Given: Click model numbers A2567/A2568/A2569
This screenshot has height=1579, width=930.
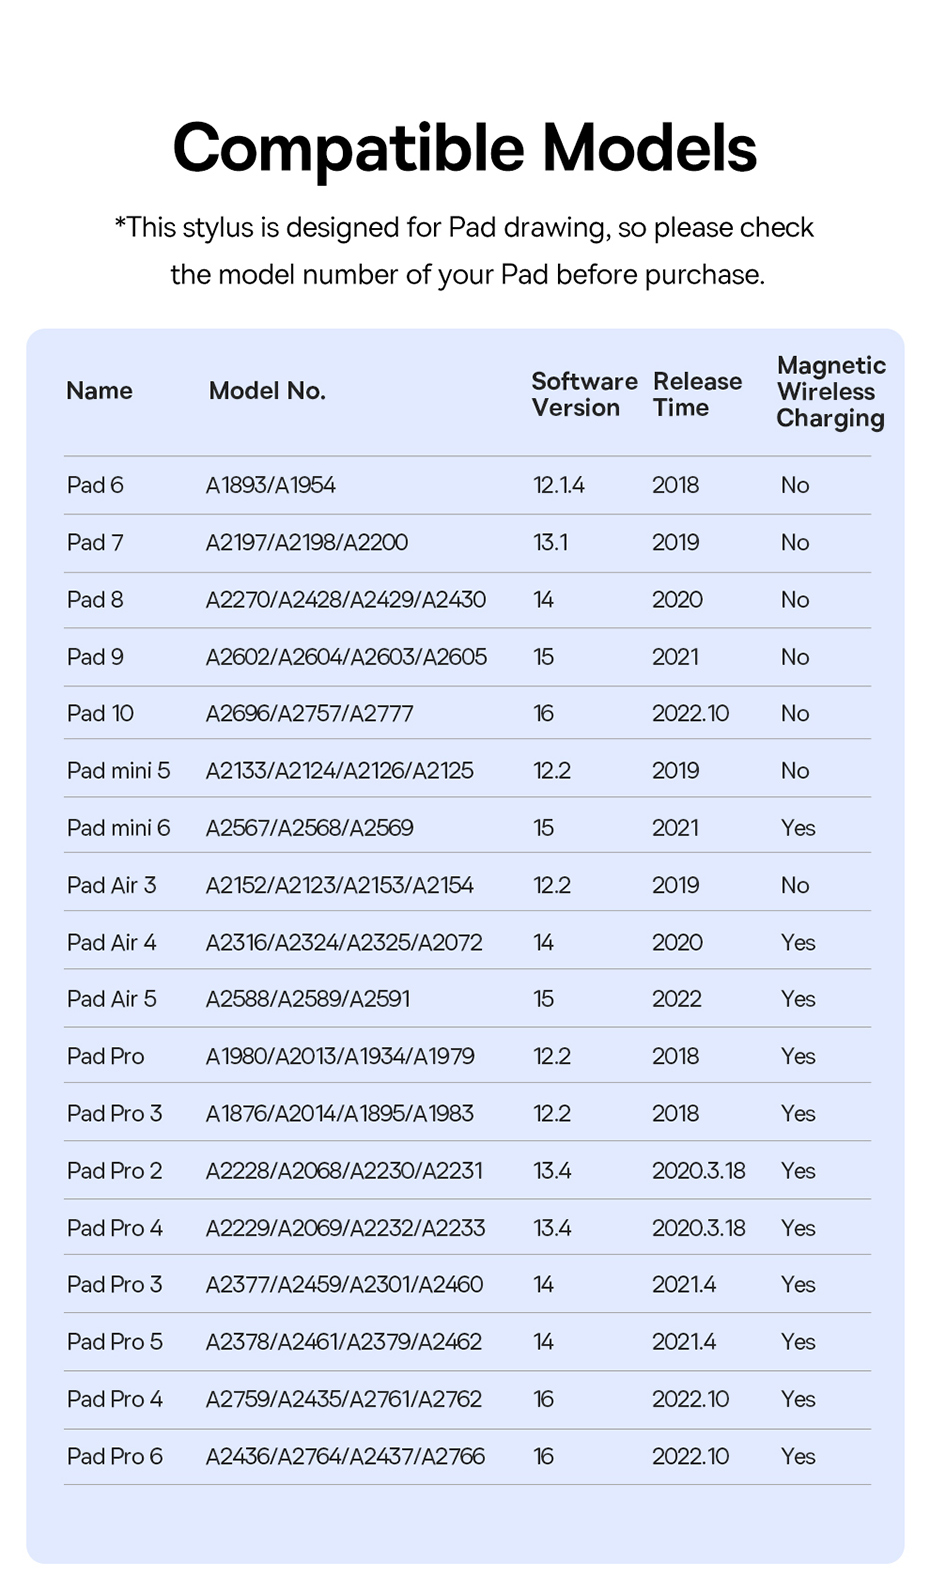Looking at the screenshot, I should click(x=309, y=828).
